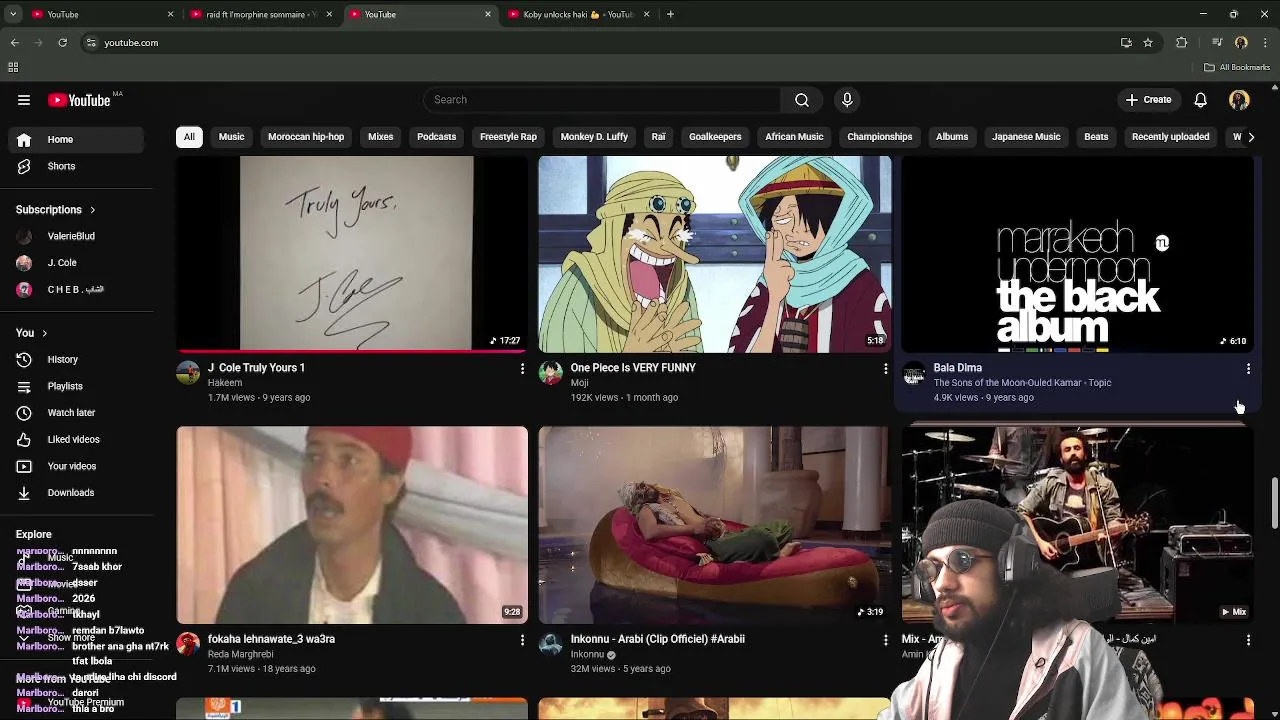Image resolution: width=1280 pixels, height=720 pixels.
Task: Click into the YouTube search field
Action: [603, 100]
